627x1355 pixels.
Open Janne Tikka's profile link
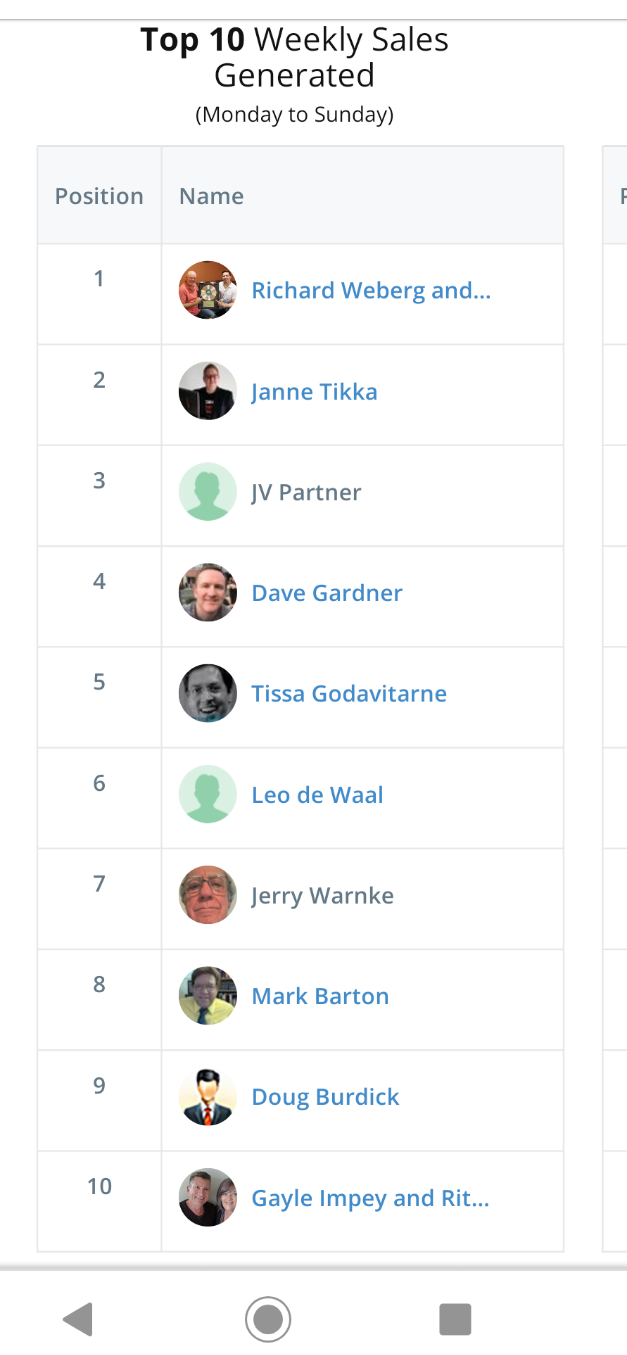314,392
